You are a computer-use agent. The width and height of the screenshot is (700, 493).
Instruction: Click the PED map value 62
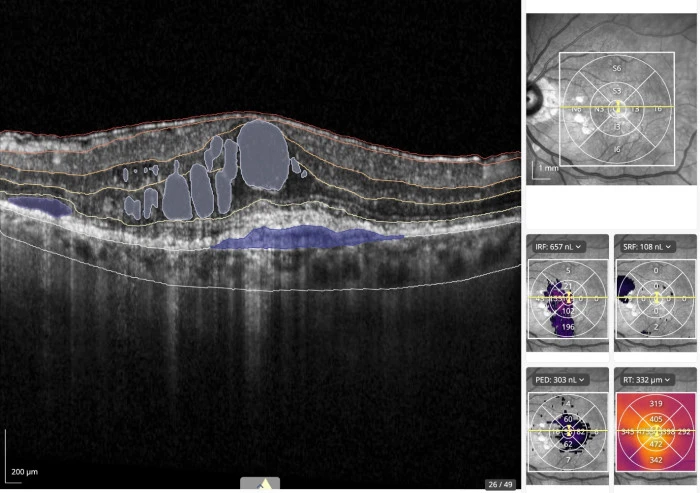coord(568,444)
